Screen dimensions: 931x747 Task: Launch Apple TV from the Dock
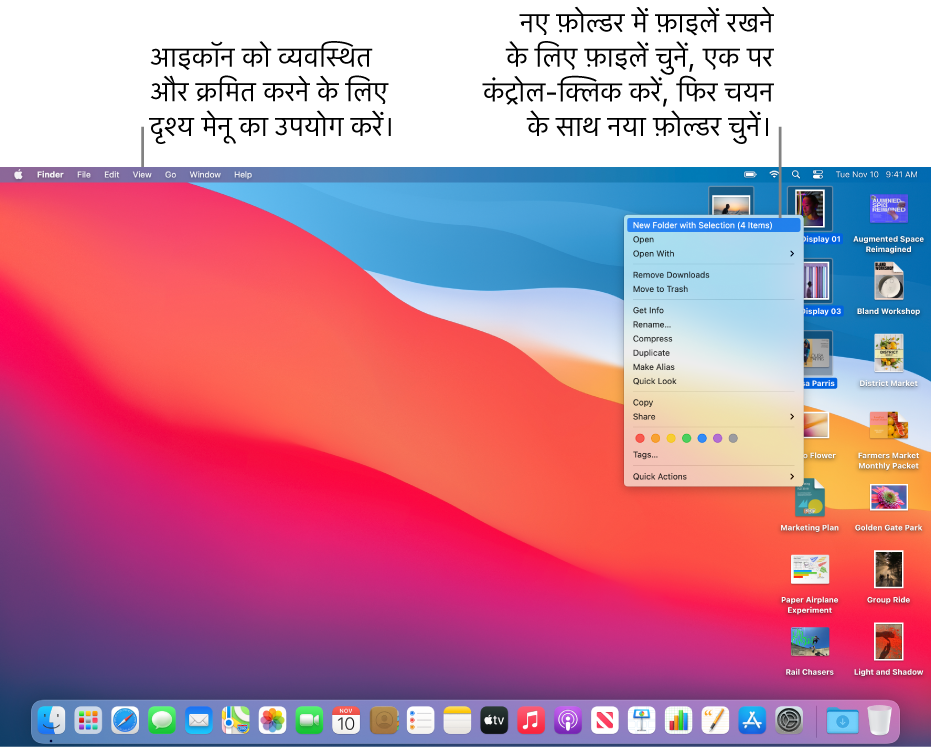494,721
